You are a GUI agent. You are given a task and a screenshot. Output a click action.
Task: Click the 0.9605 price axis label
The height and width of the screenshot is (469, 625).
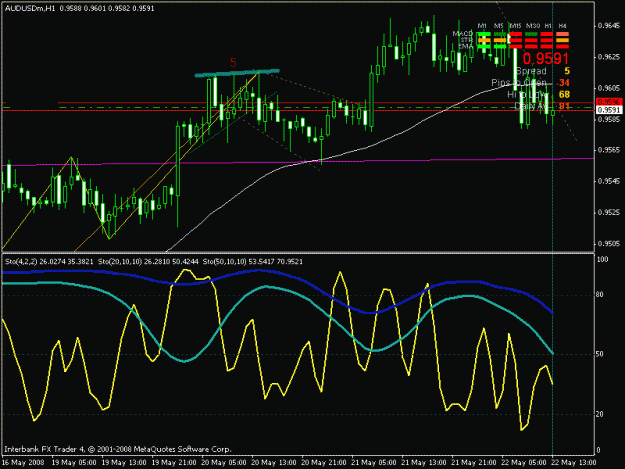click(x=609, y=88)
